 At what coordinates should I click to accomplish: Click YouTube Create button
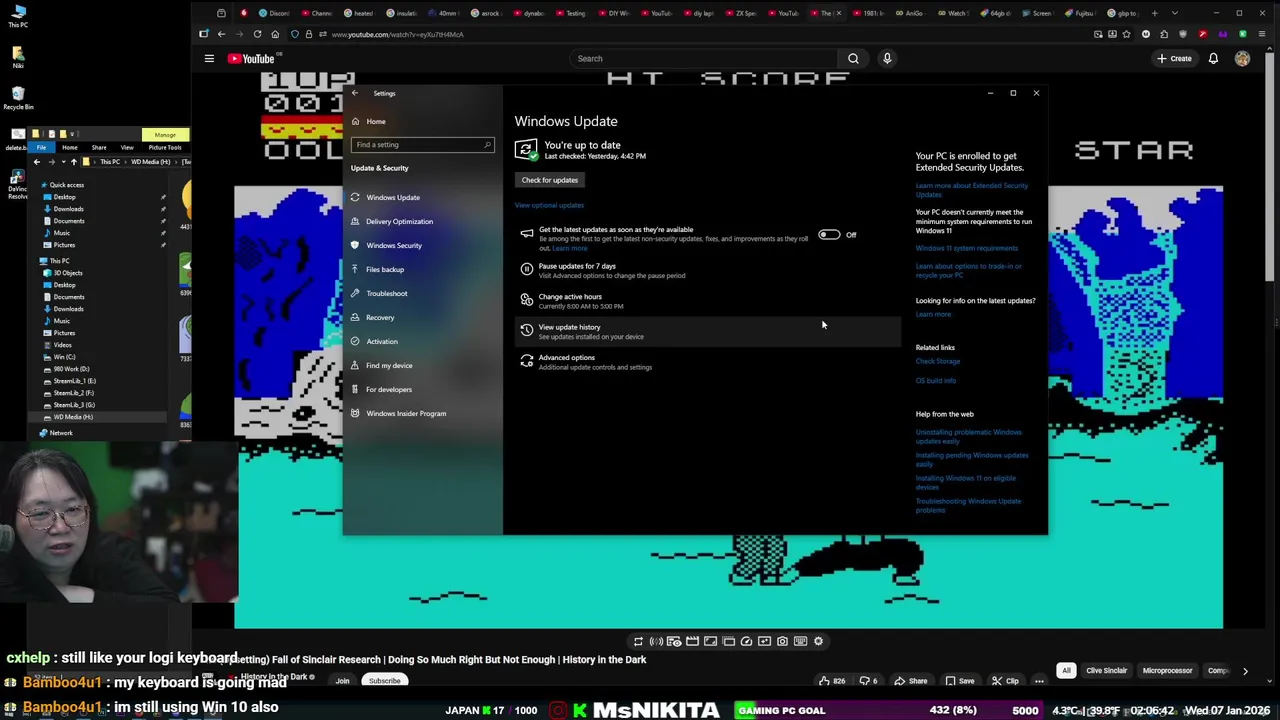click(x=1174, y=59)
